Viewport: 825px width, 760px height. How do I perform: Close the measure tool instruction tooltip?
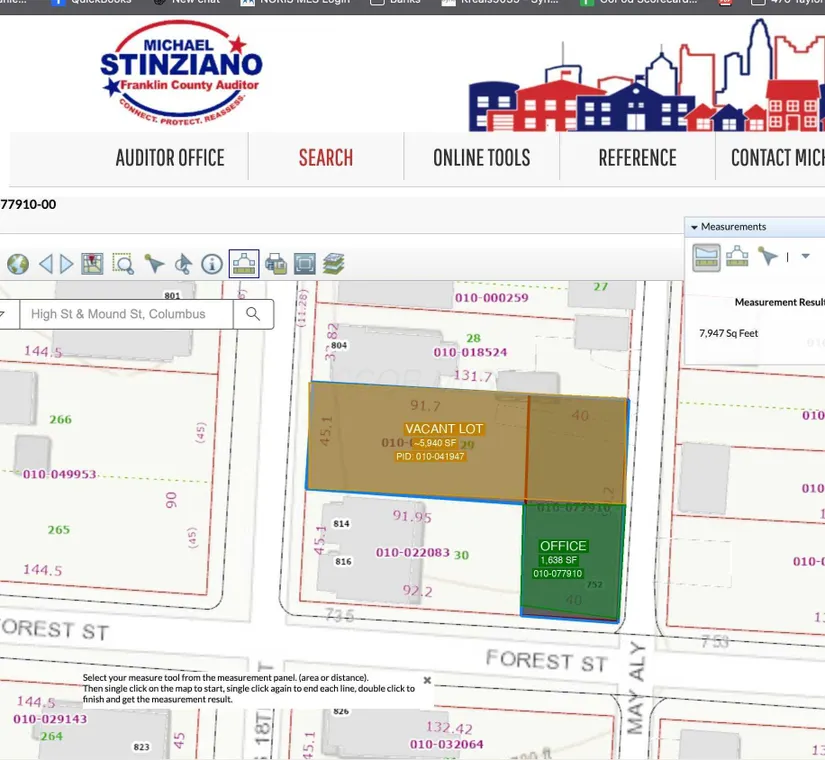pos(427,680)
